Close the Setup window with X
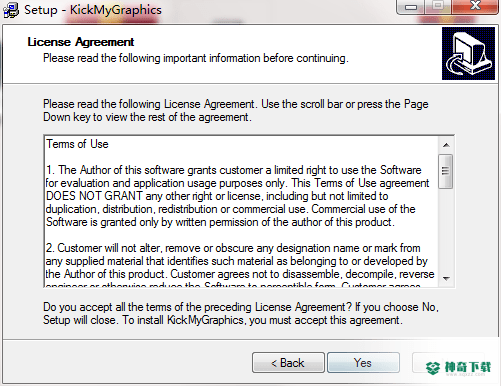Screen dimensions: 501x386 pos(475,7)
